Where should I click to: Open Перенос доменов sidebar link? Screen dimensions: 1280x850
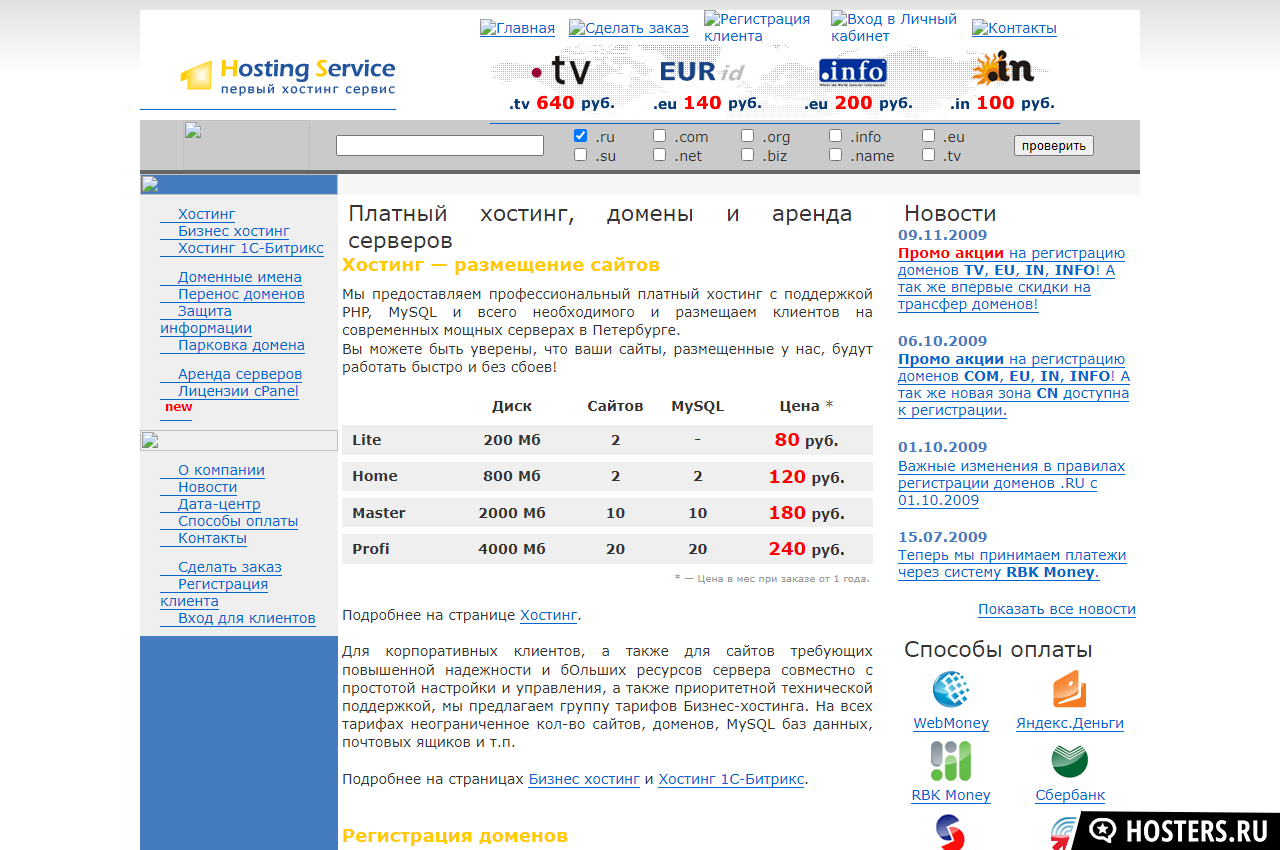pyautogui.click(x=241, y=294)
